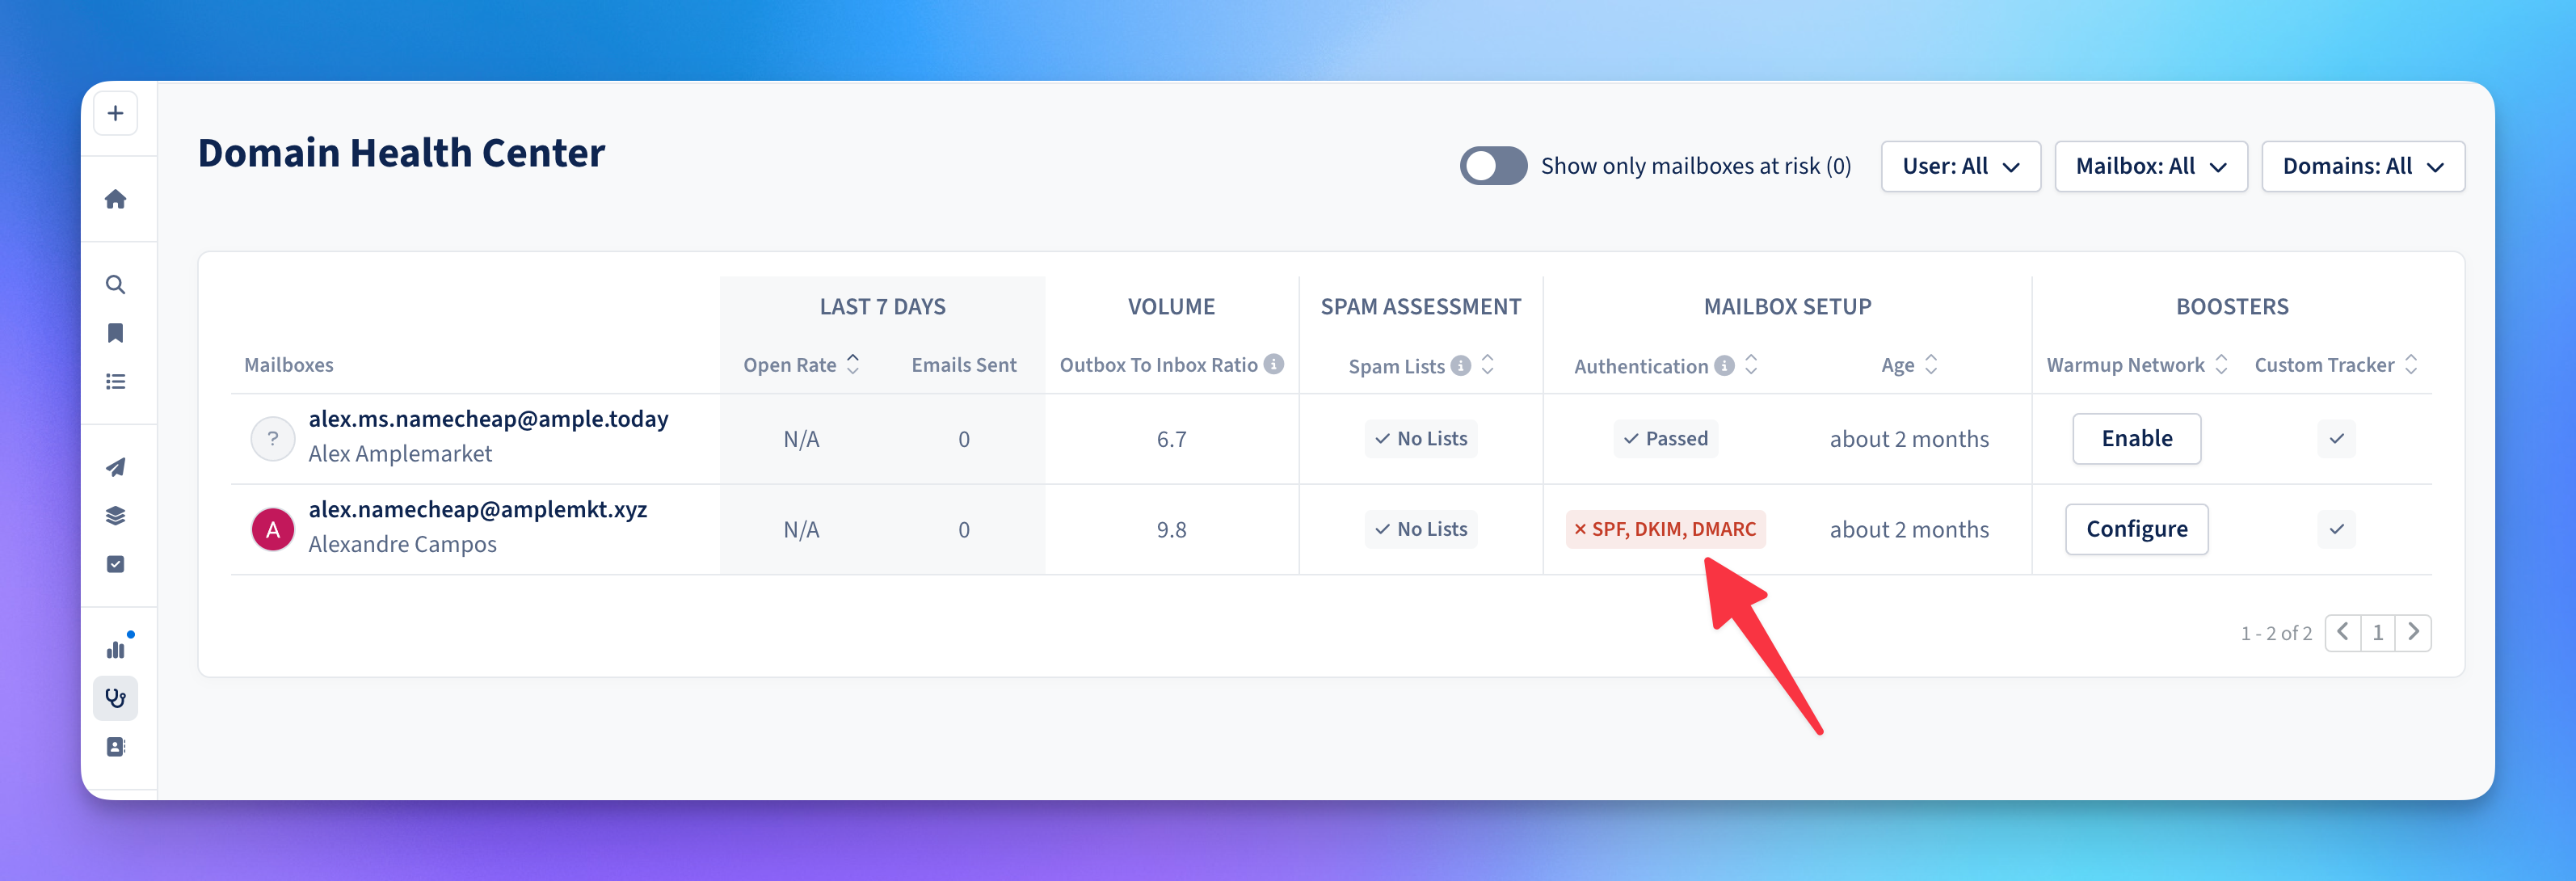
Task: Click Configure button for alex.namecheap mailbox
Action: click(2136, 529)
